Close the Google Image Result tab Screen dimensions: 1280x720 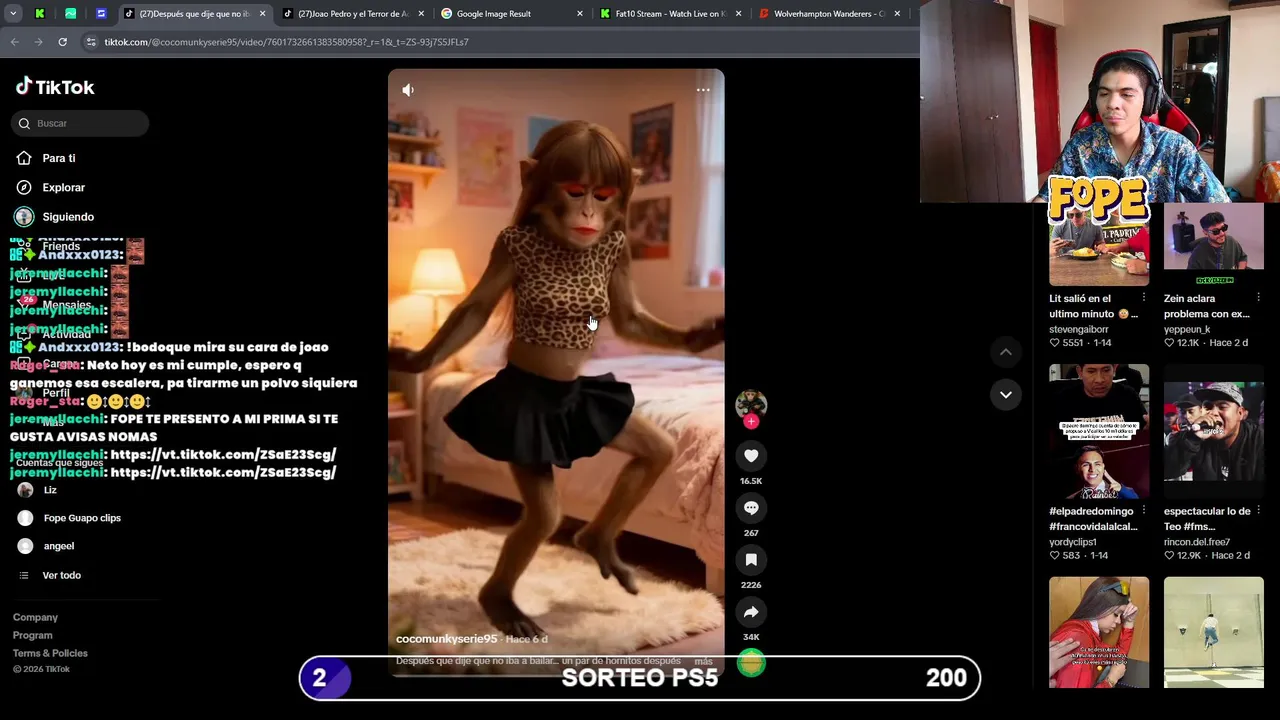pyautogui.click(x=579, y=14)
